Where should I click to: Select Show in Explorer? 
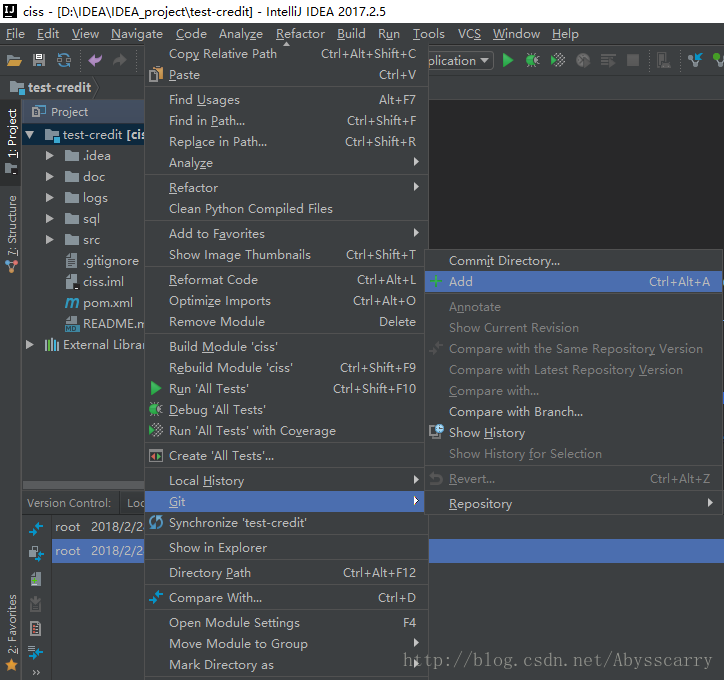(x=284, y=548)
